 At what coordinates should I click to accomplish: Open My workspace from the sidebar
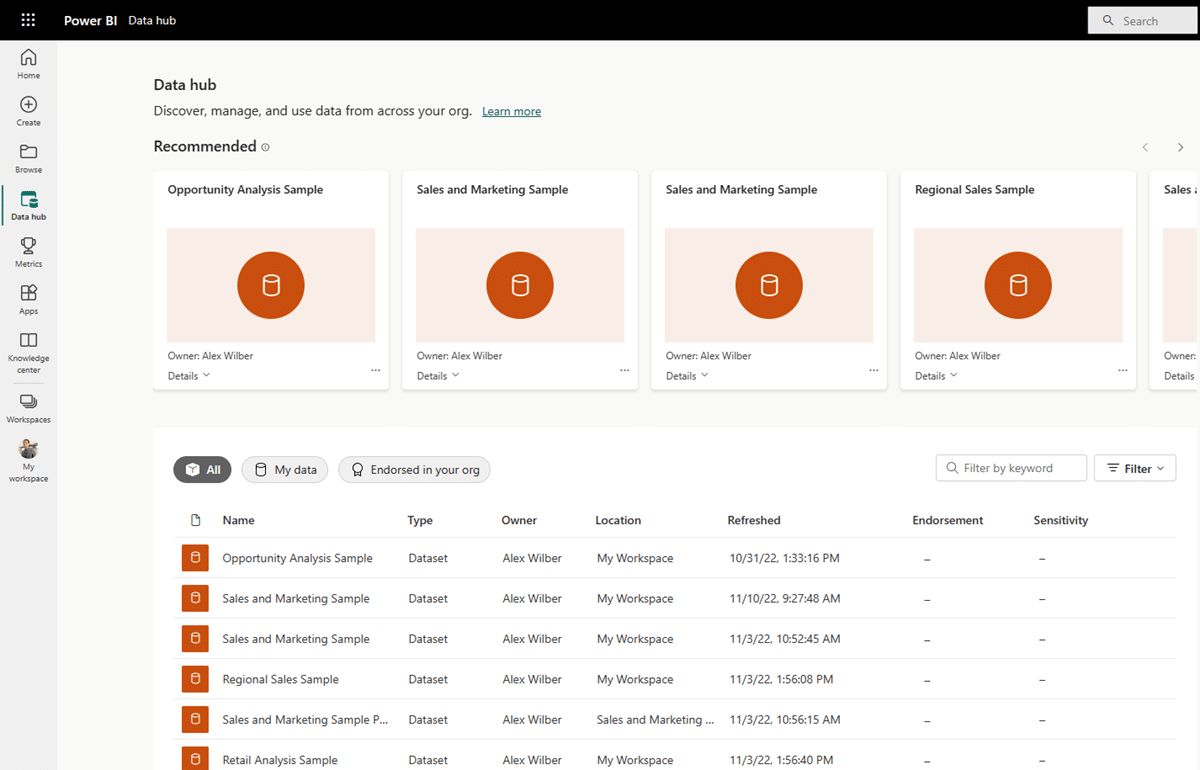[28, 460]
